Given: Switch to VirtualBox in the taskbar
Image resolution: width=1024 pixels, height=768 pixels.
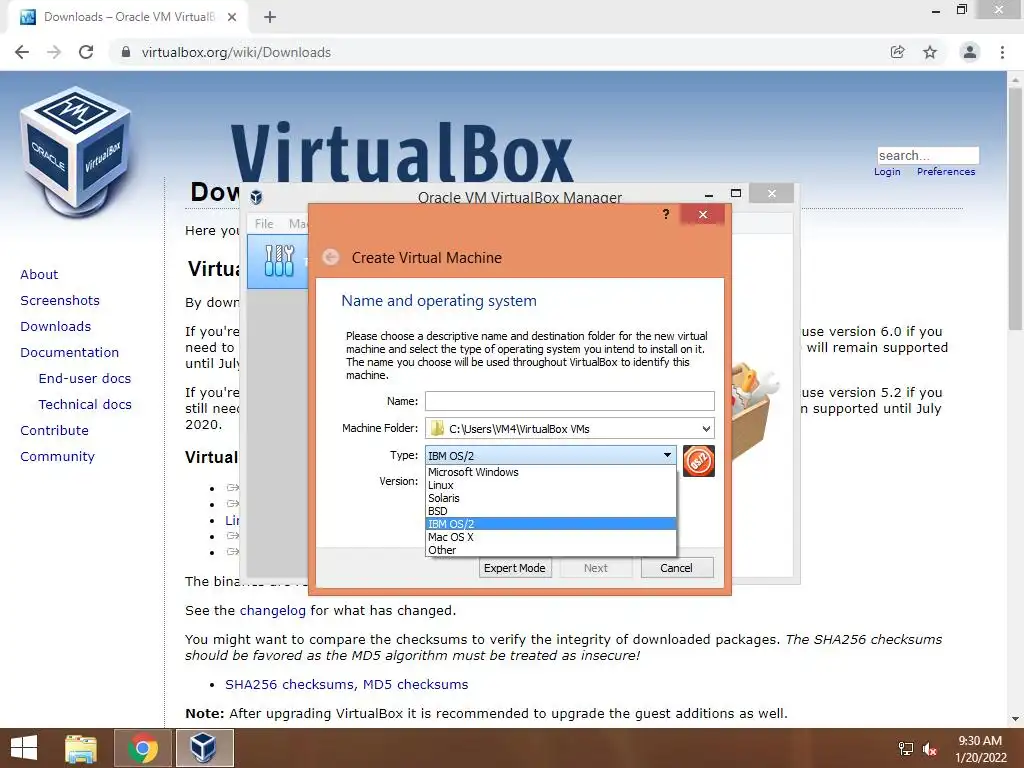Looking at the screenshot, I should click(204, 748).
